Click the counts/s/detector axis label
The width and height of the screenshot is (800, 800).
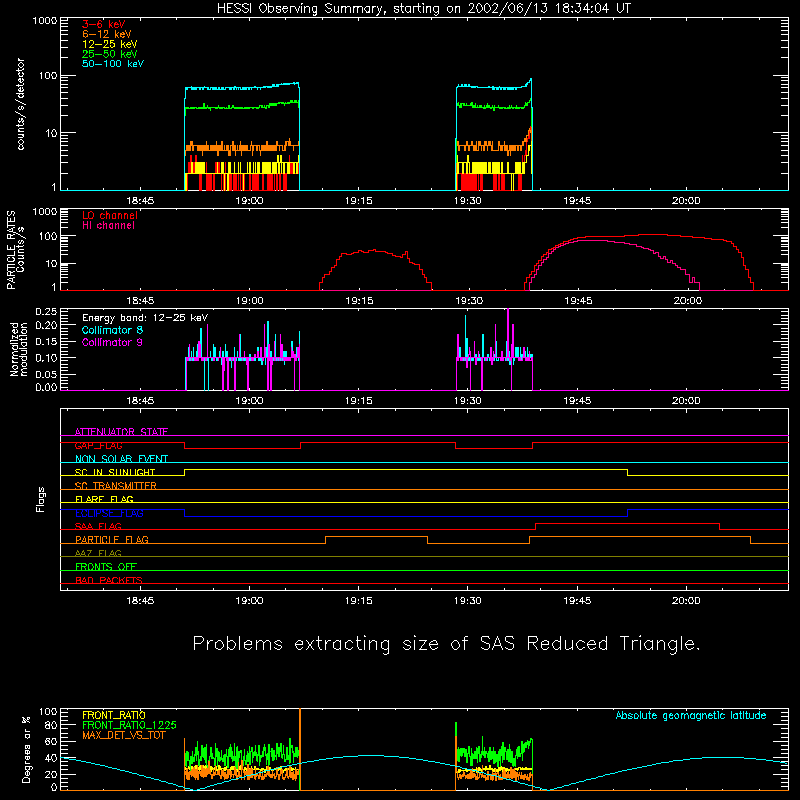(x=20, y=104)
